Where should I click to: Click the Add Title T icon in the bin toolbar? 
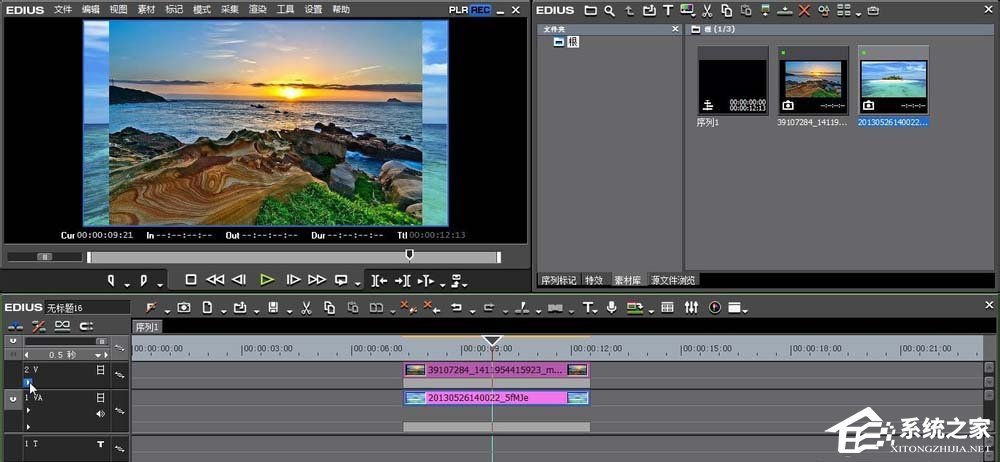tap(668, 11)
